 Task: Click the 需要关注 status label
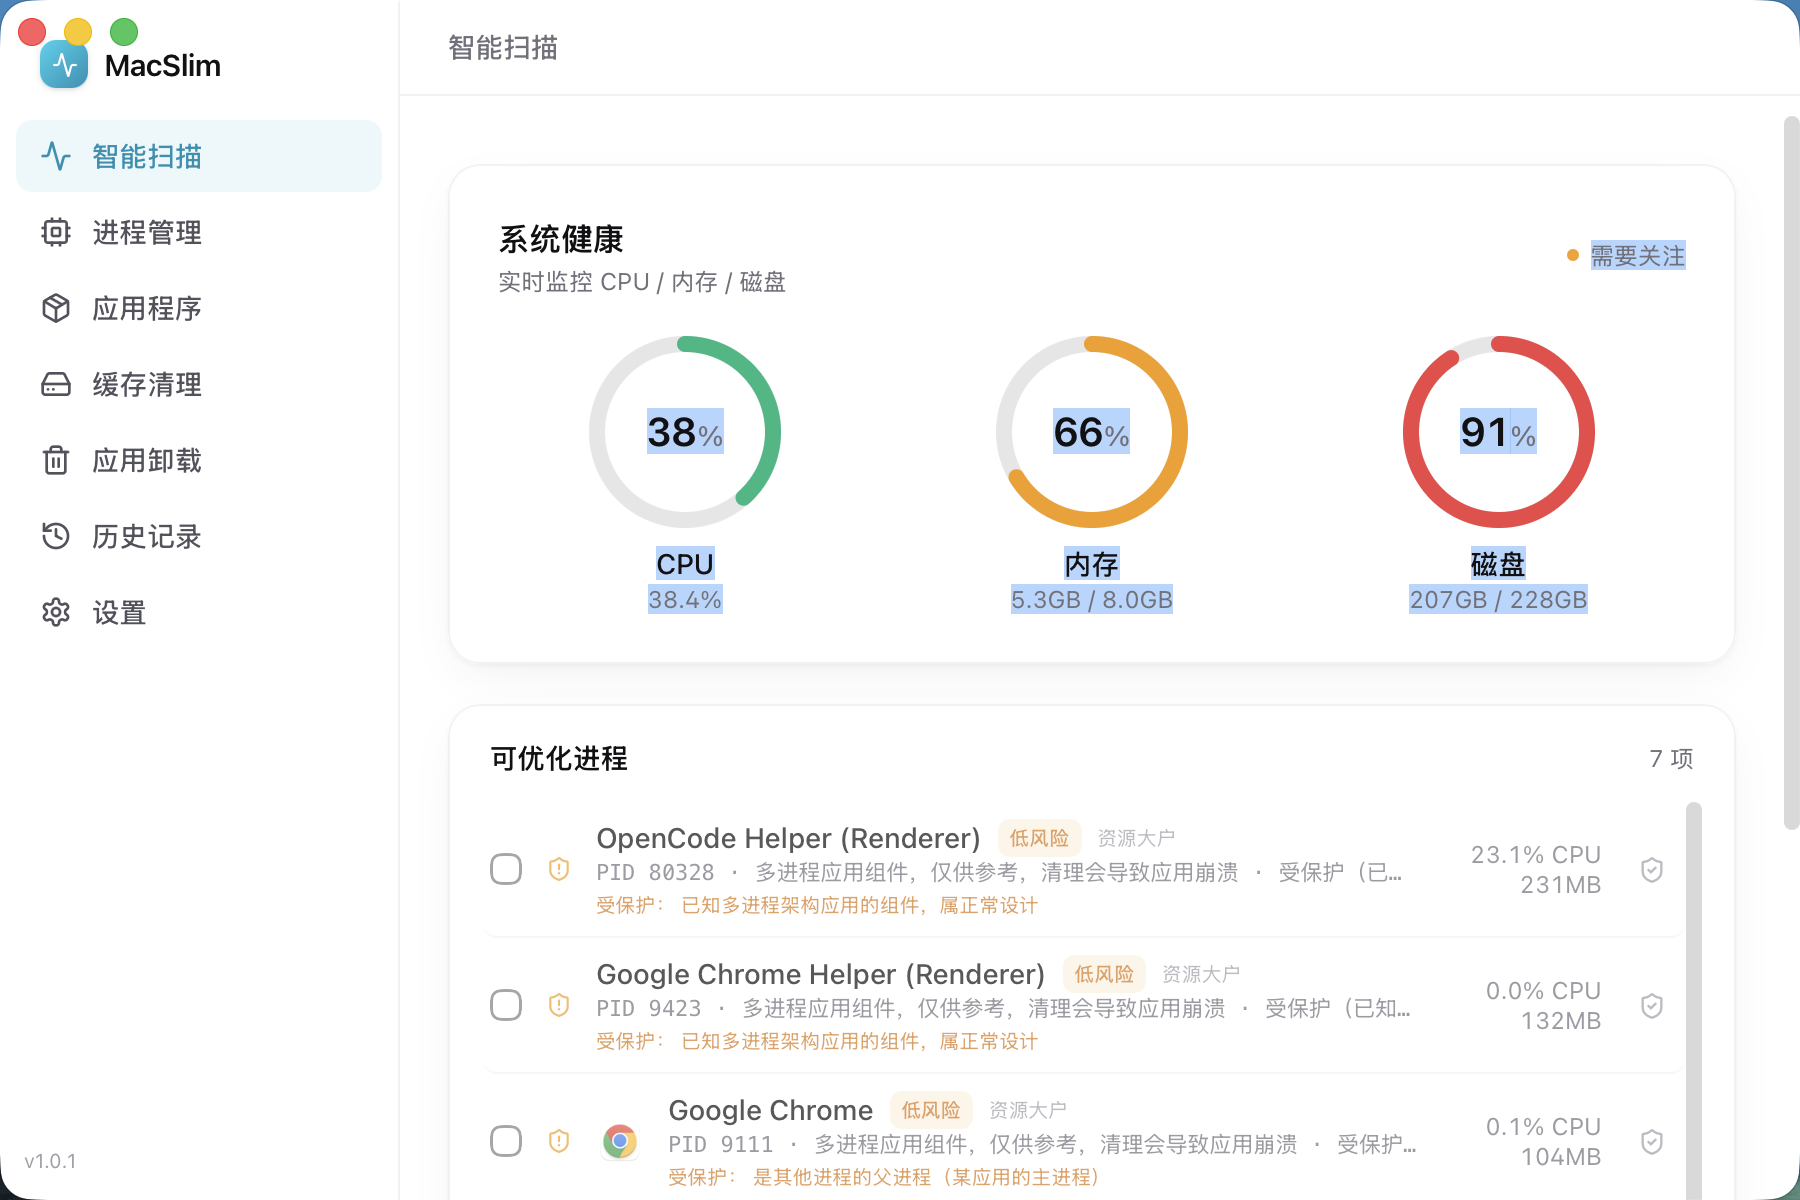pos(1638,256)
